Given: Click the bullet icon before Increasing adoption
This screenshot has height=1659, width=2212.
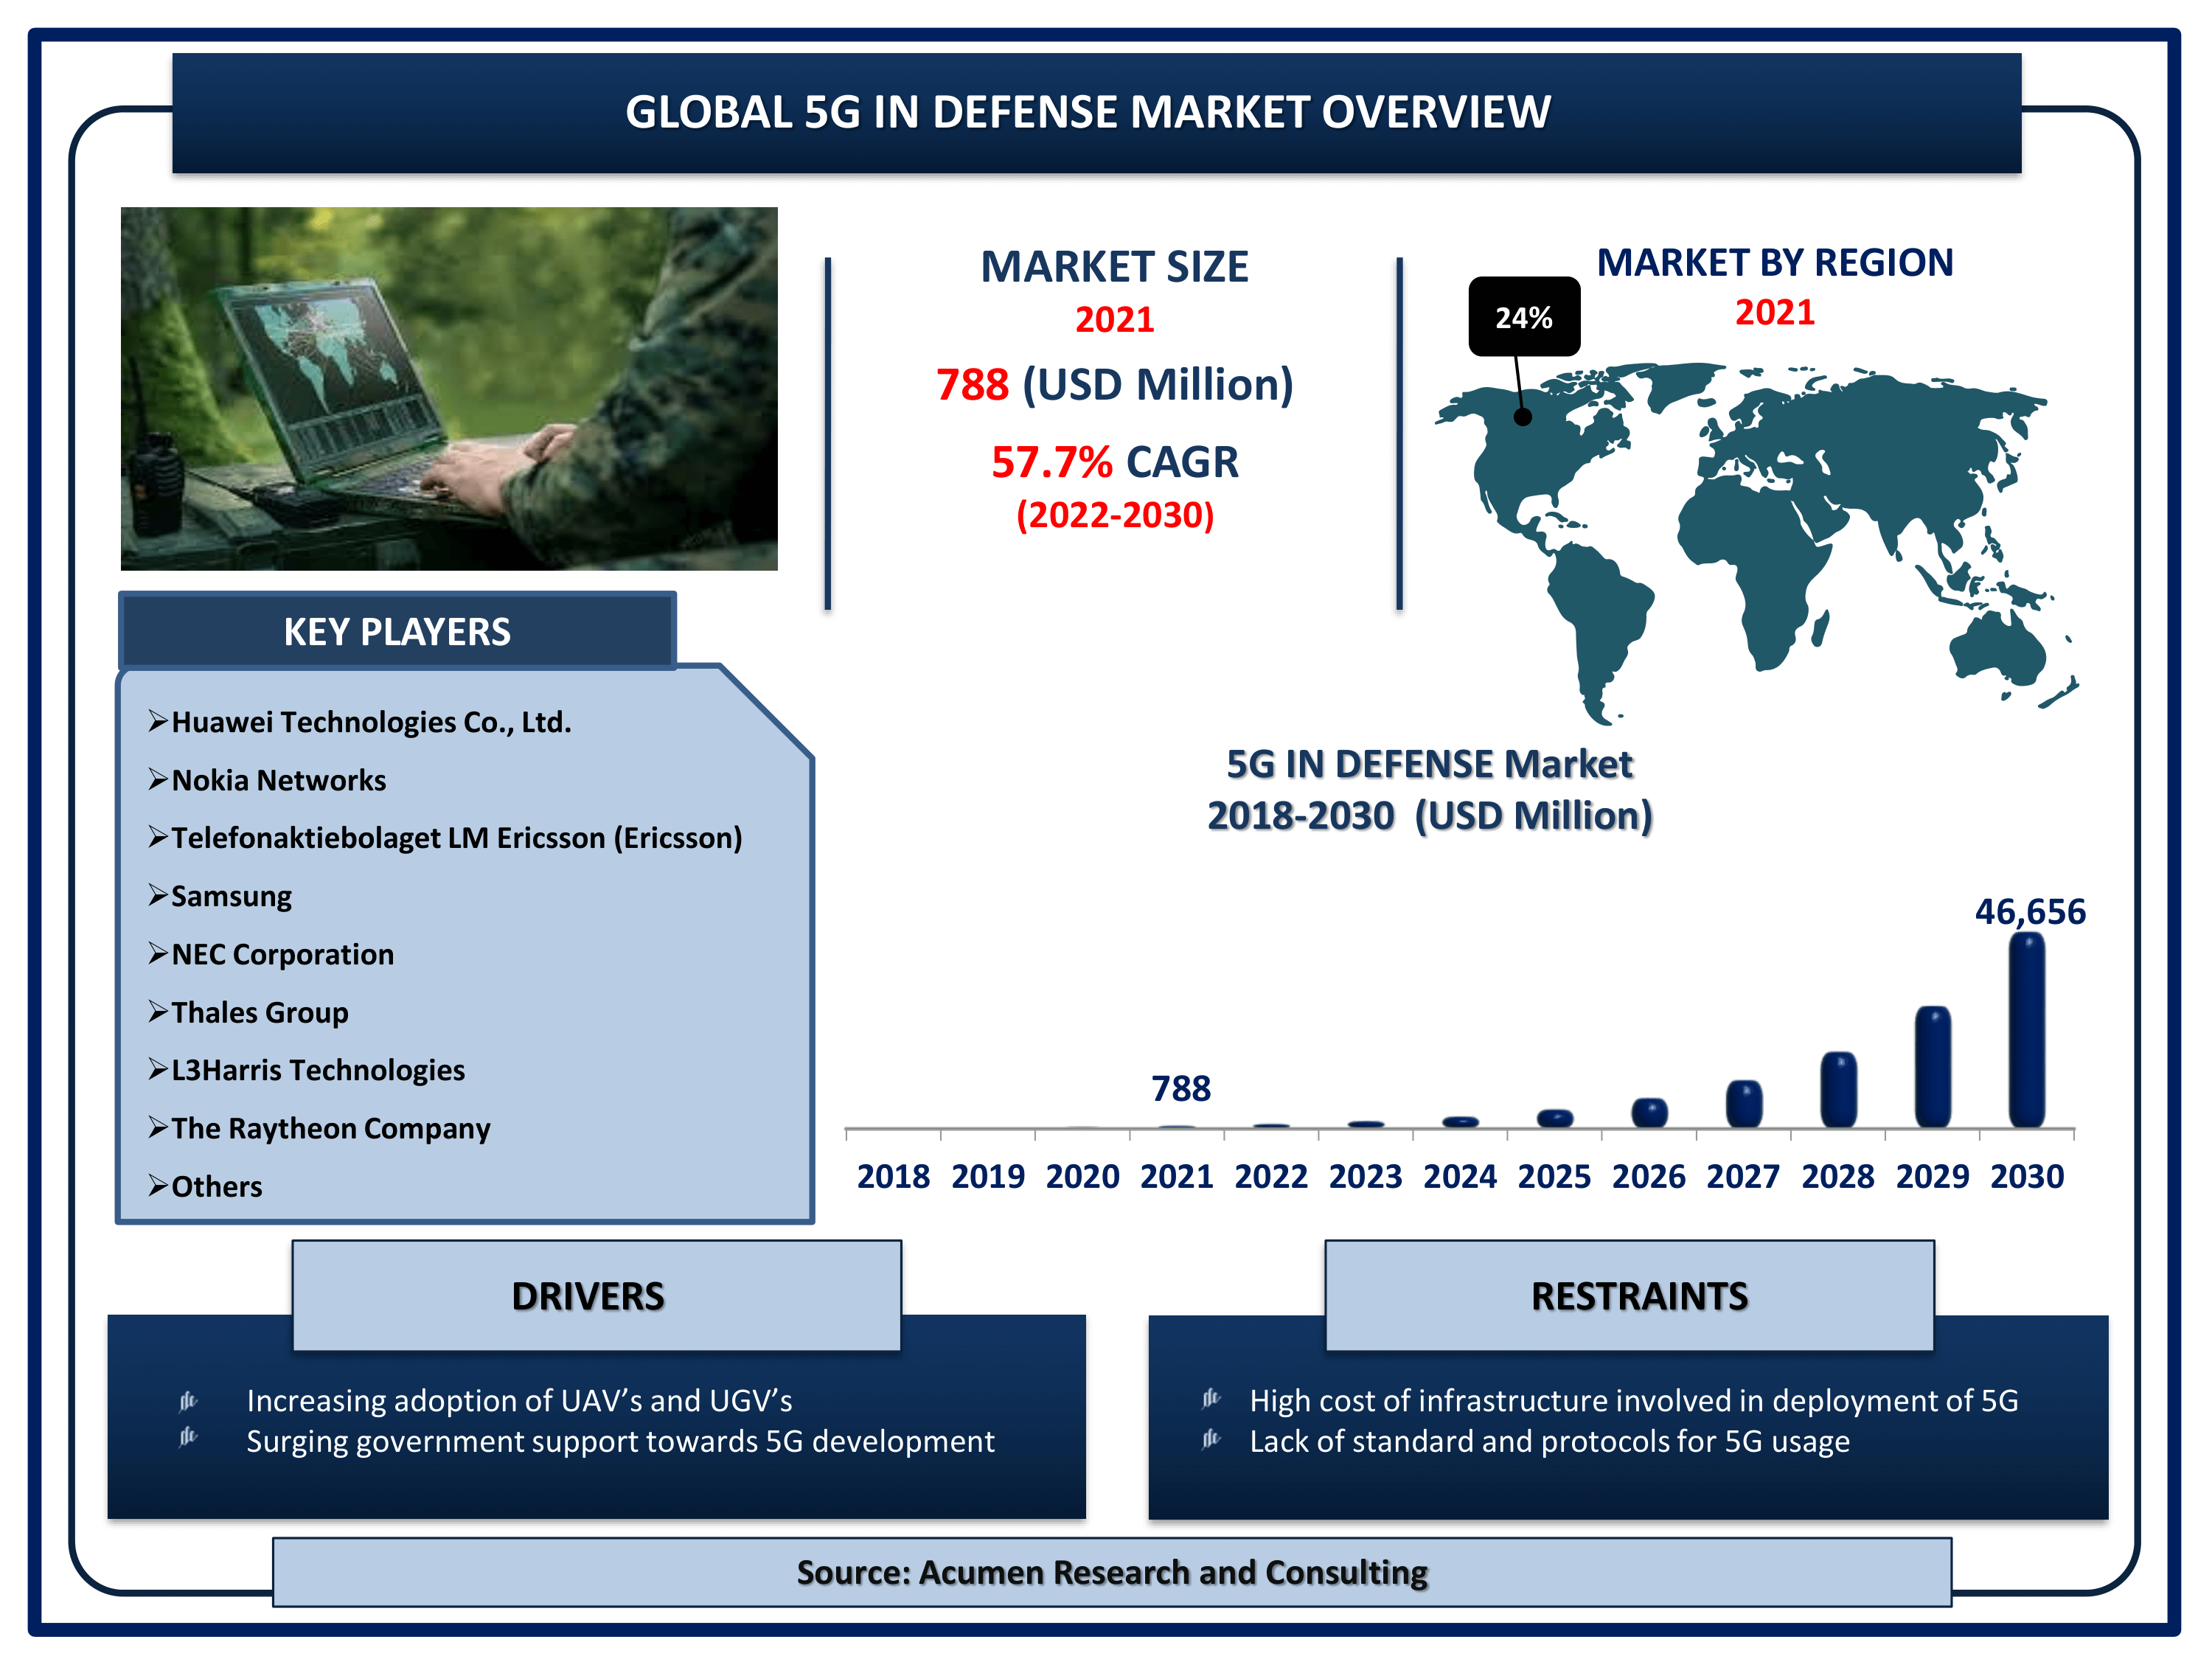Looking at the screenshot, I should [x=188, y=1401].
